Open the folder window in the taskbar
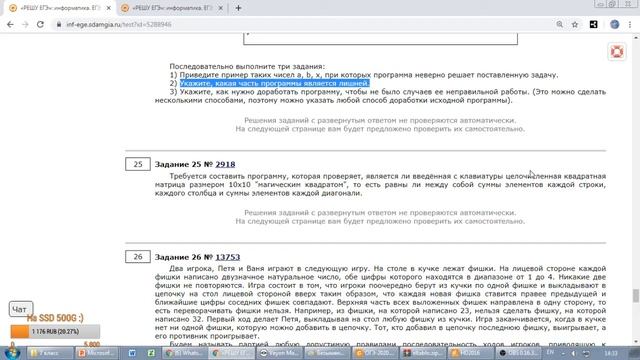 click(50, 353)
